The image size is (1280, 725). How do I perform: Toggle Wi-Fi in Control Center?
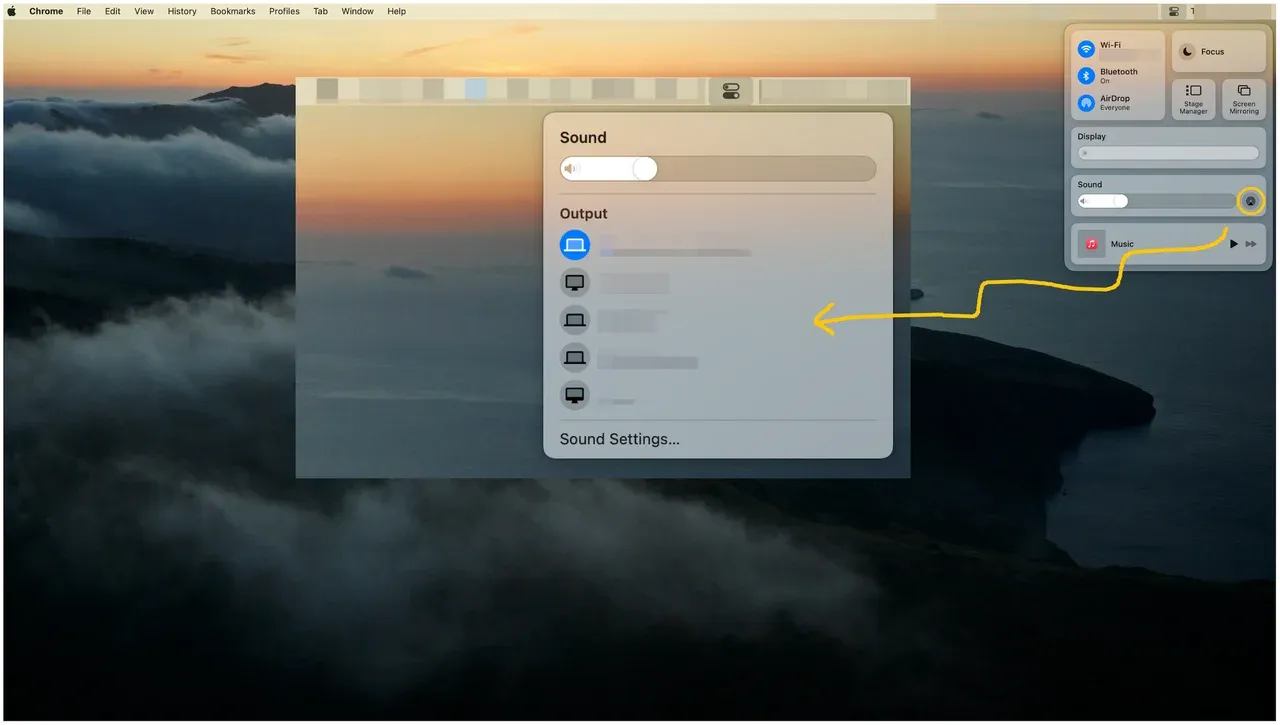(1086, 49)
